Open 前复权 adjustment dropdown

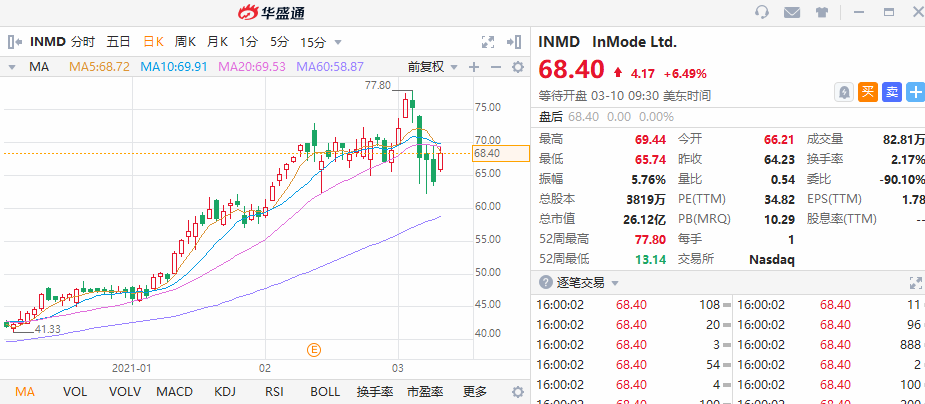click(432, 67)
